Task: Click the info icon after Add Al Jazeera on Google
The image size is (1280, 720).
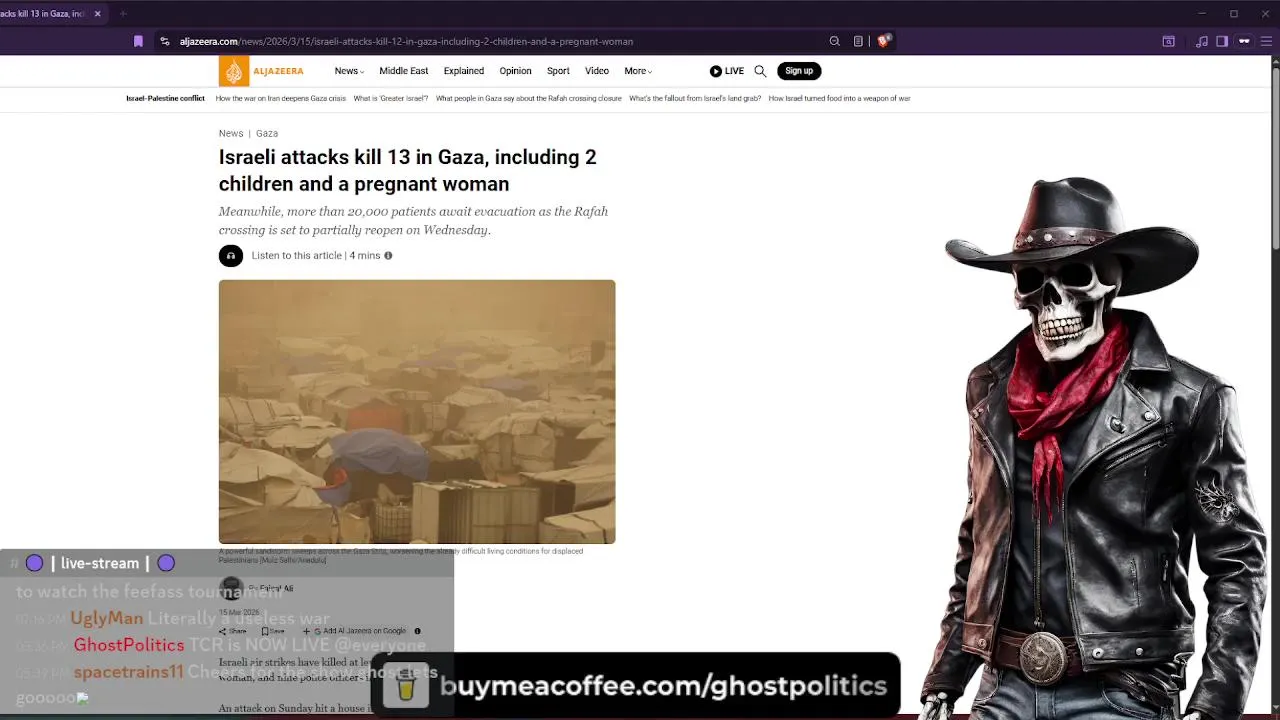Action: (417, 631)
